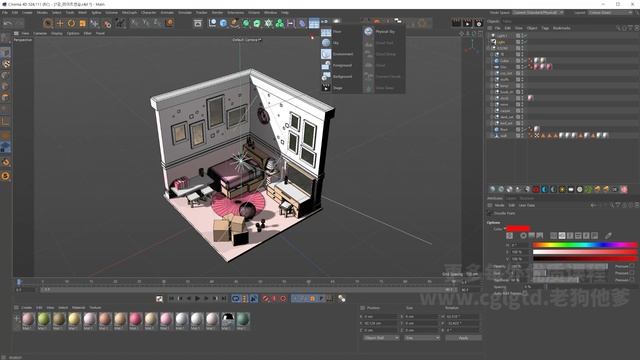The image size is (640, 360).
Task: Click Render to Picture Viewer clapperboard icon
Action: pyautogui.click(x=467, y=23)
